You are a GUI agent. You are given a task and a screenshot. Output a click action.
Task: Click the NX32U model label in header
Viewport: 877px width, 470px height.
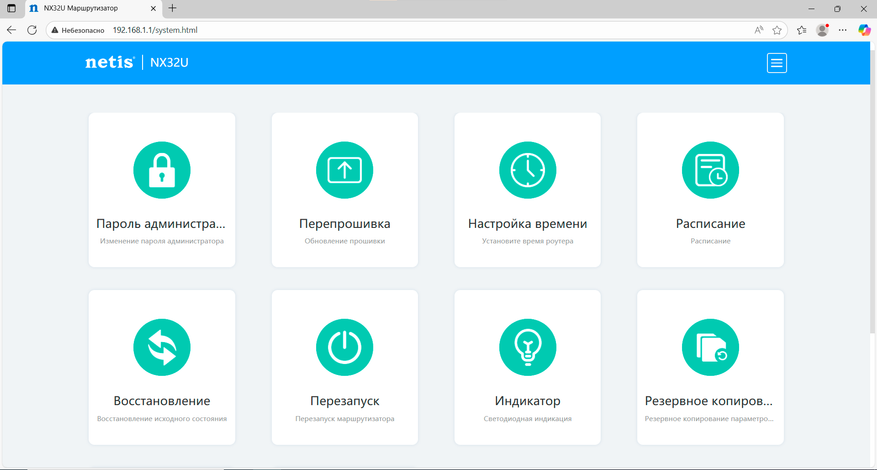(169, 63)
